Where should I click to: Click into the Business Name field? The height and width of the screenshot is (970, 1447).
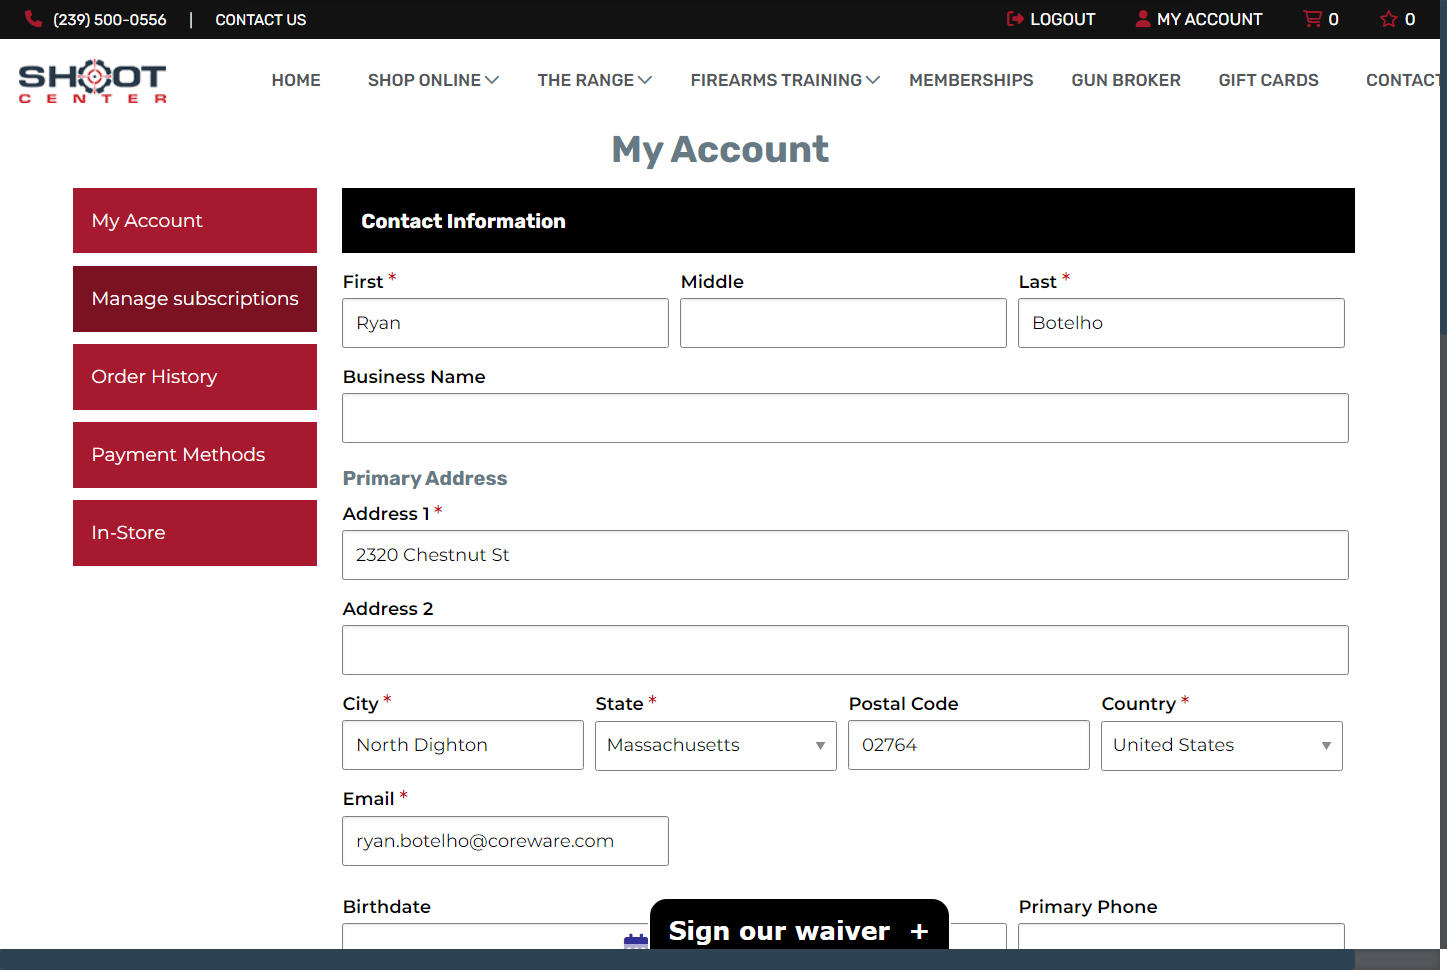(845, 418)
